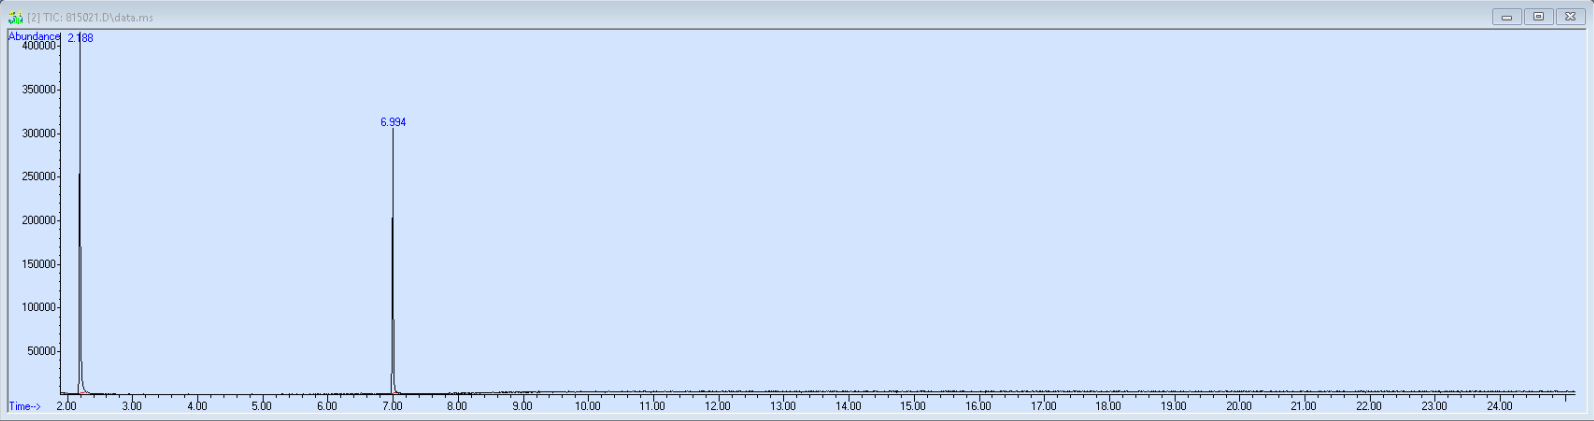Select the 2.188 retention time peak label
The width and height of the screenshot is (1594, 421).
[x=81, y=38]
